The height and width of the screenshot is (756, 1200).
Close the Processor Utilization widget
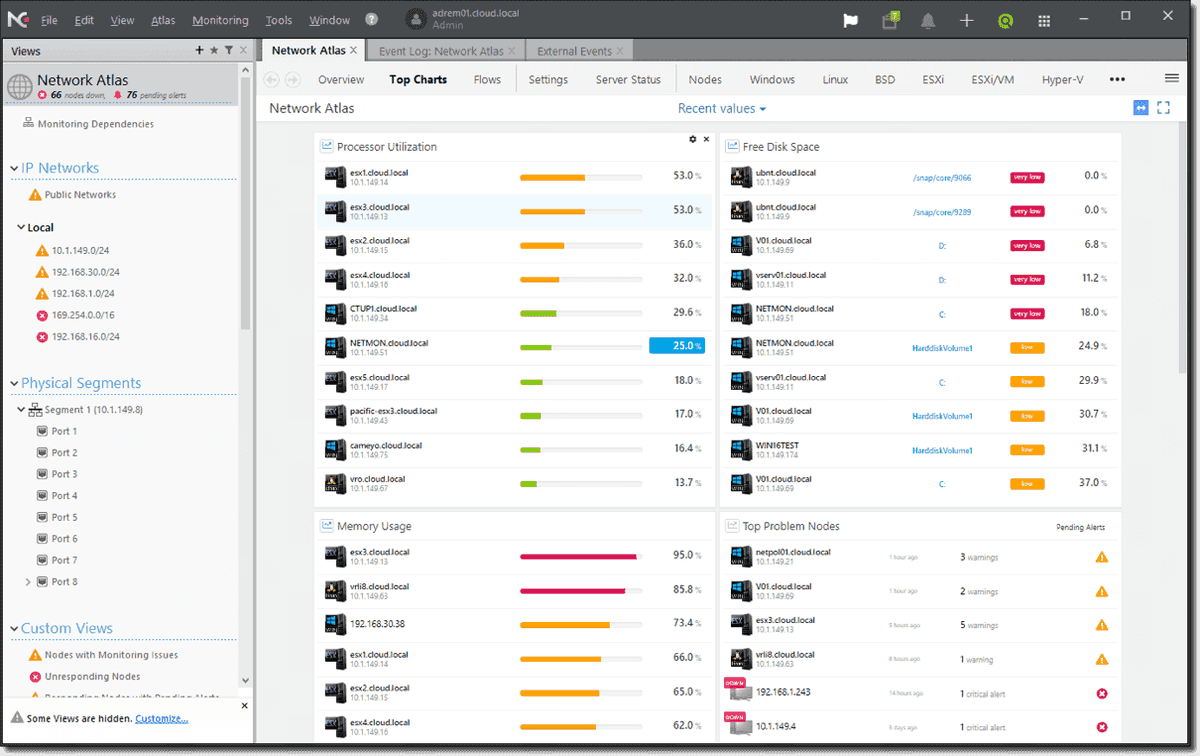coord(706,139)
